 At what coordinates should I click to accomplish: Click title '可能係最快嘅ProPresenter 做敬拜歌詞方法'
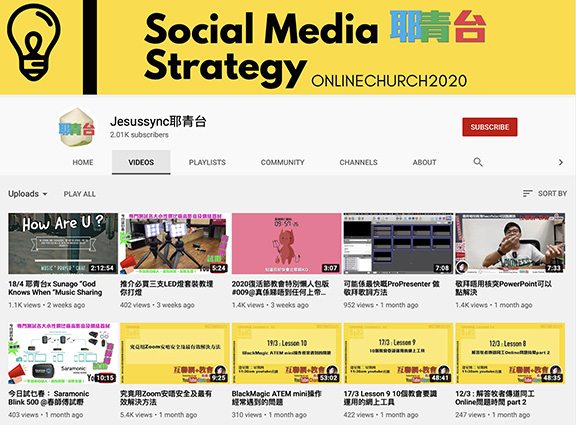pyautogui.click(x=392, y=288)
